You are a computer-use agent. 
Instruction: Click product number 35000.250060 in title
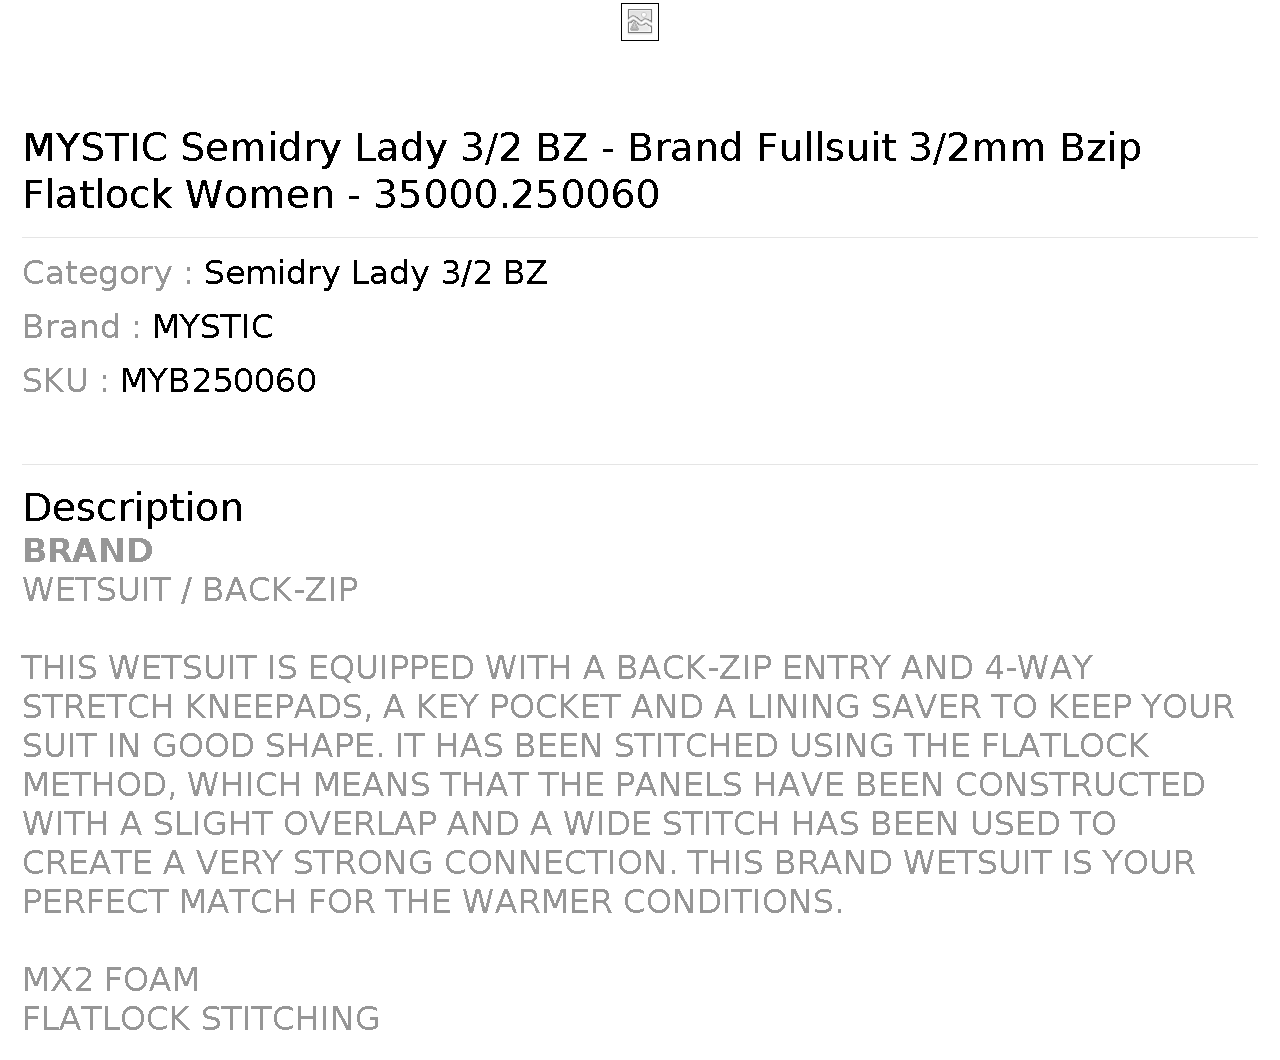tap(517, 194)
